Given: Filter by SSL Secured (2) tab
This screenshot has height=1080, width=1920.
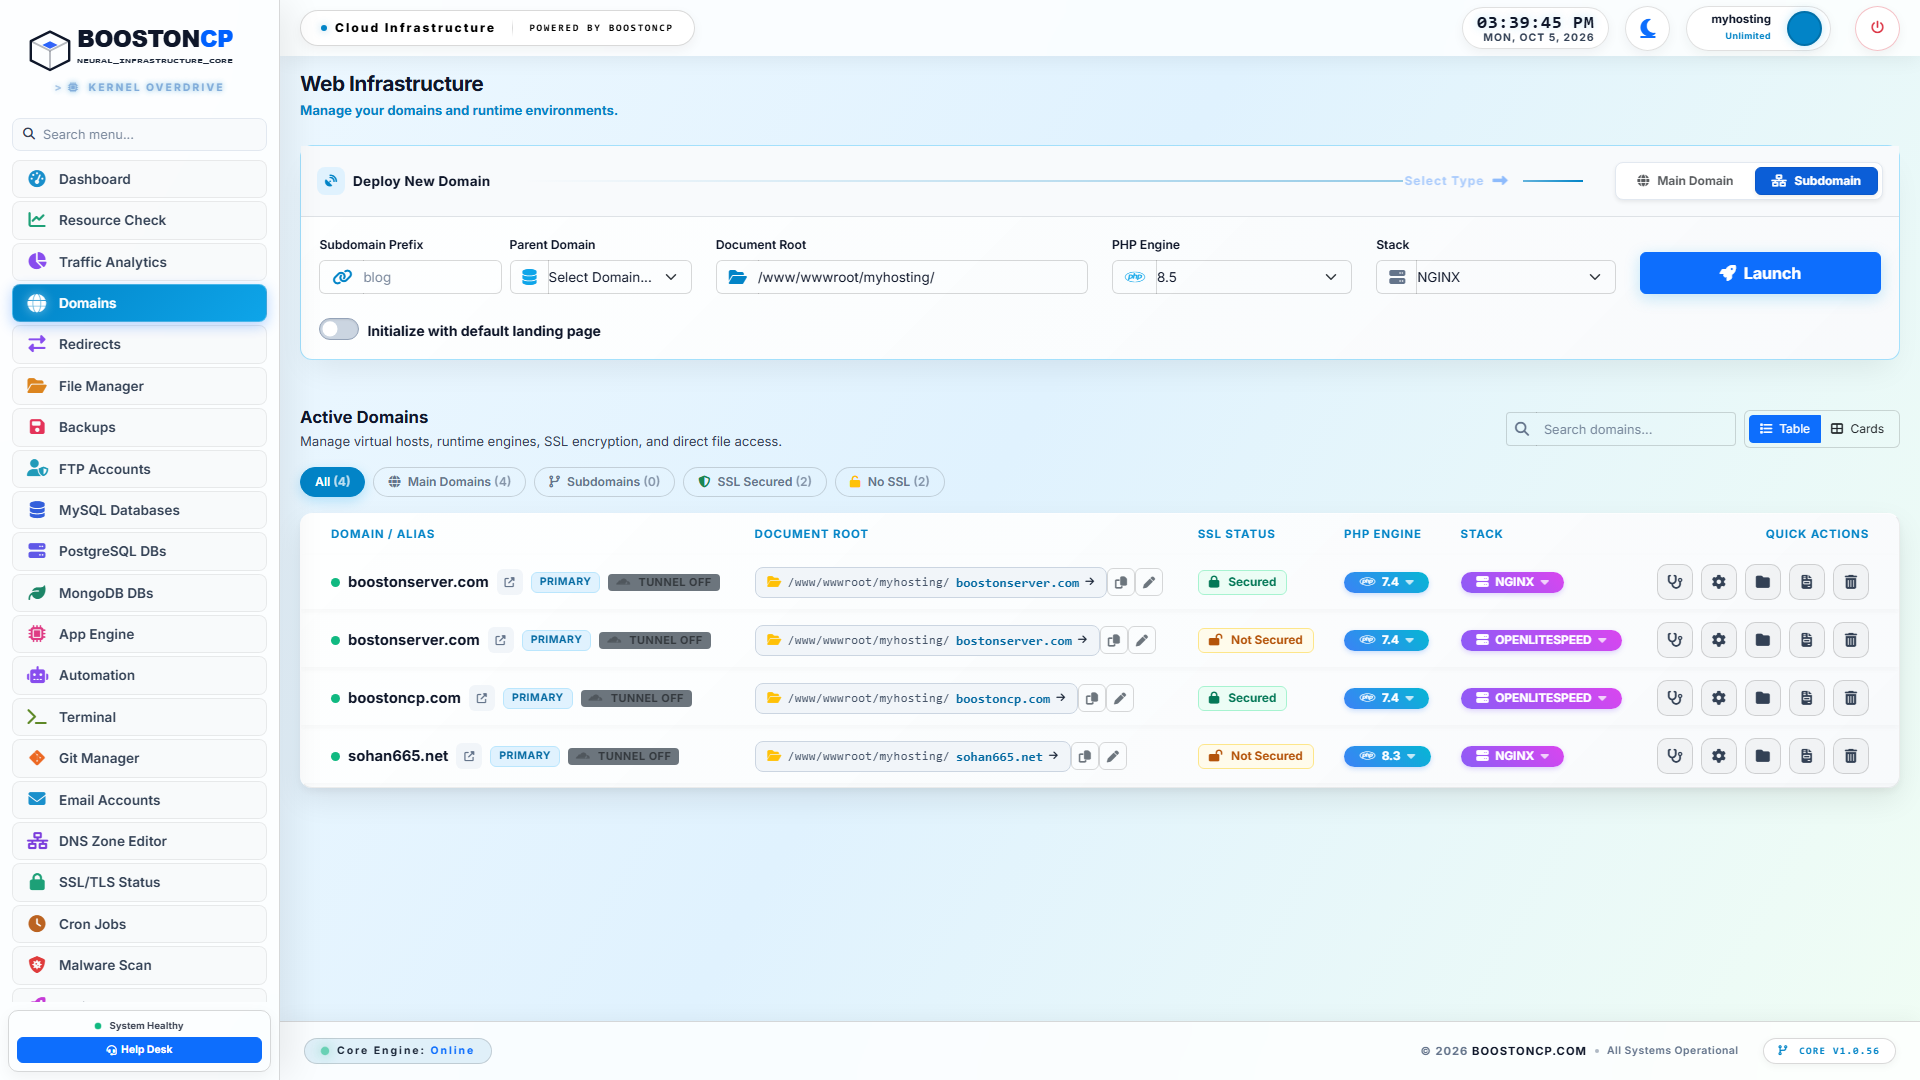Looking at the screenshot, I should tap(755, 482).
